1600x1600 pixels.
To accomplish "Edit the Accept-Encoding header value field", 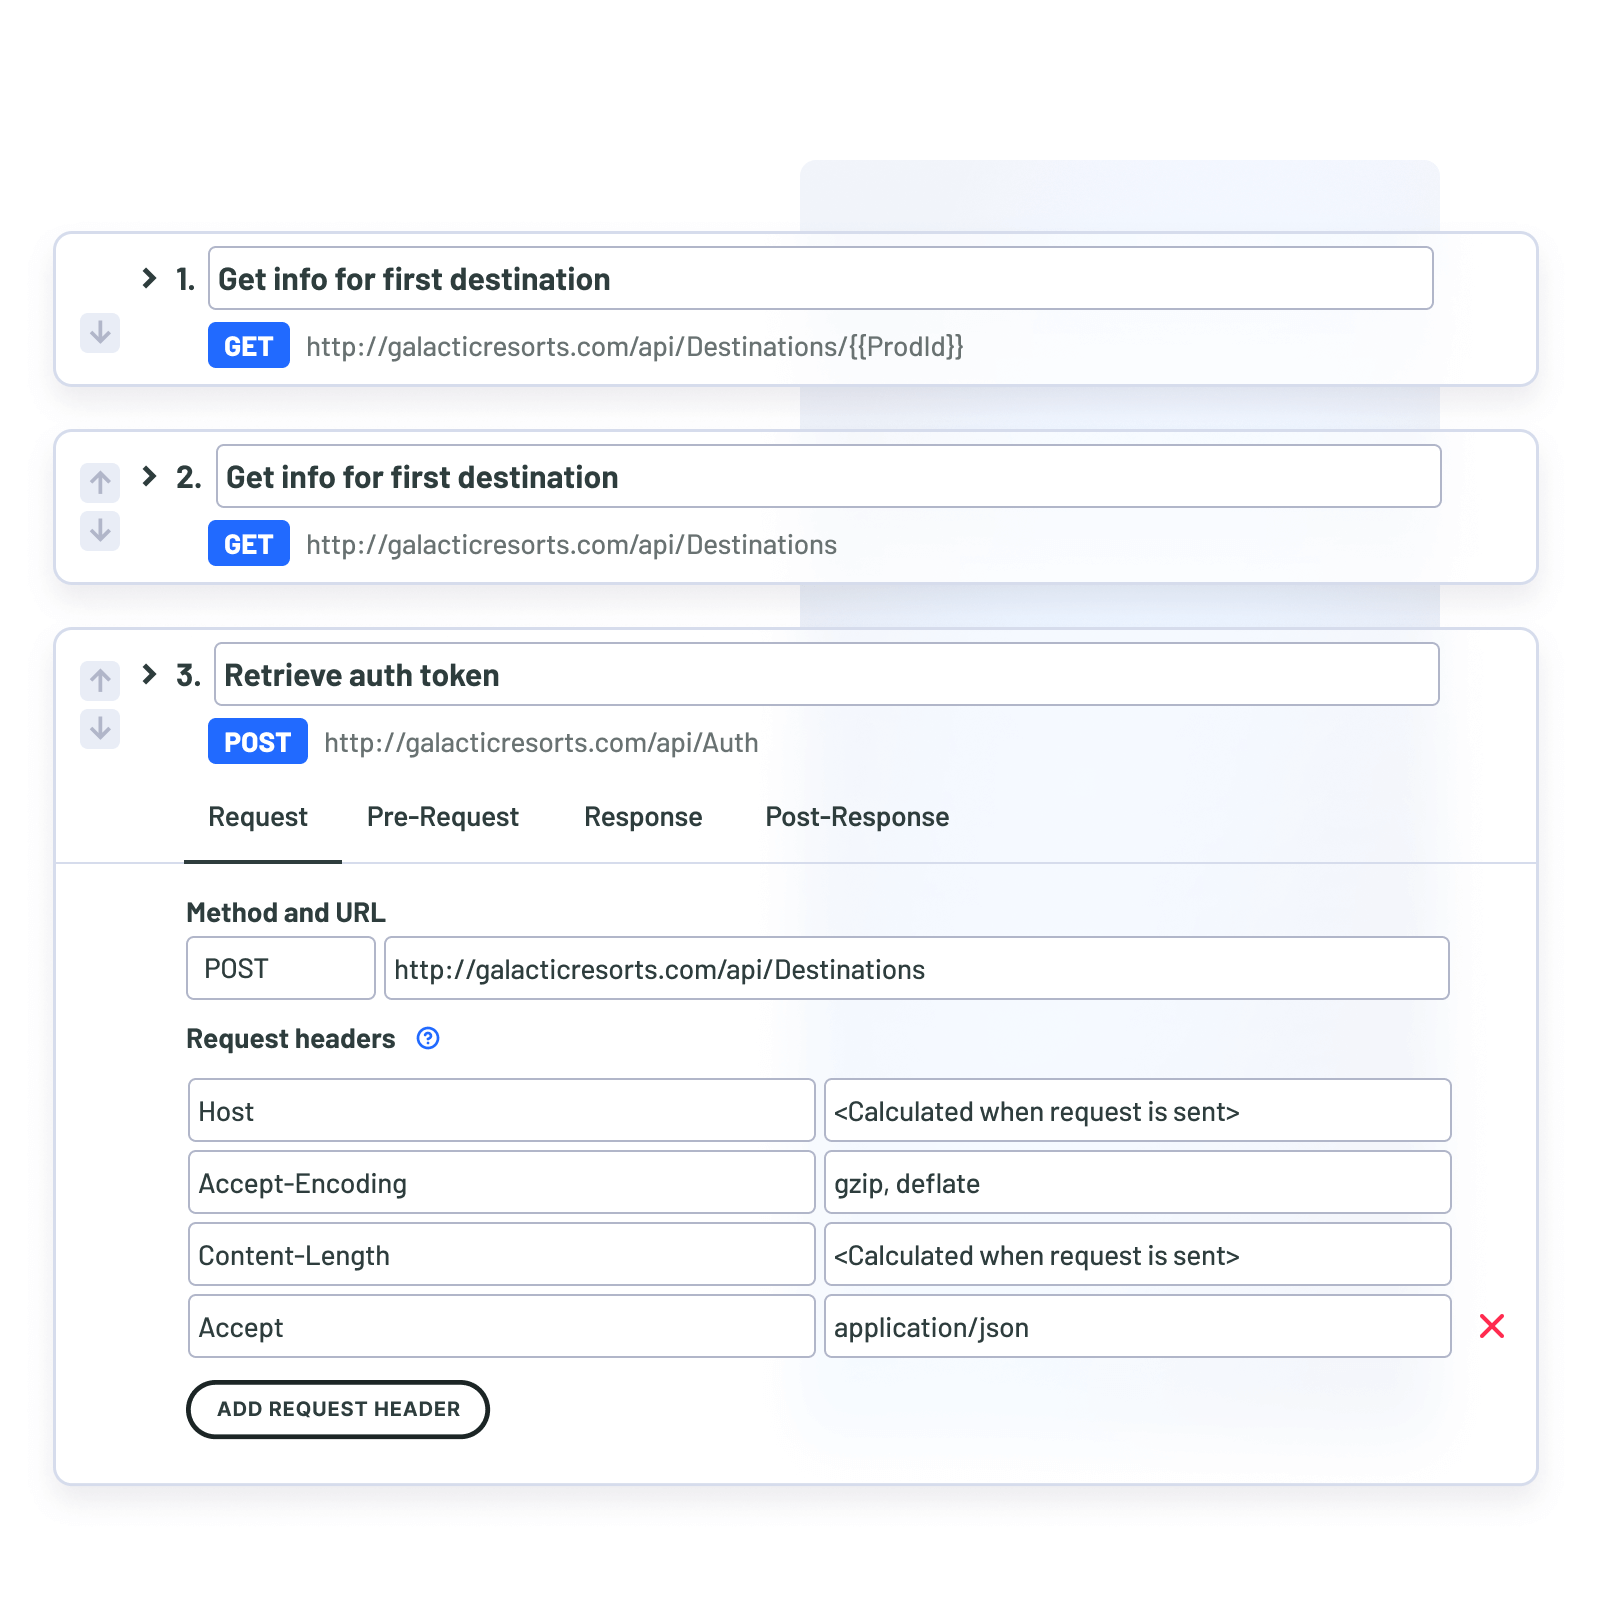I will (x=1137, y=1182).
